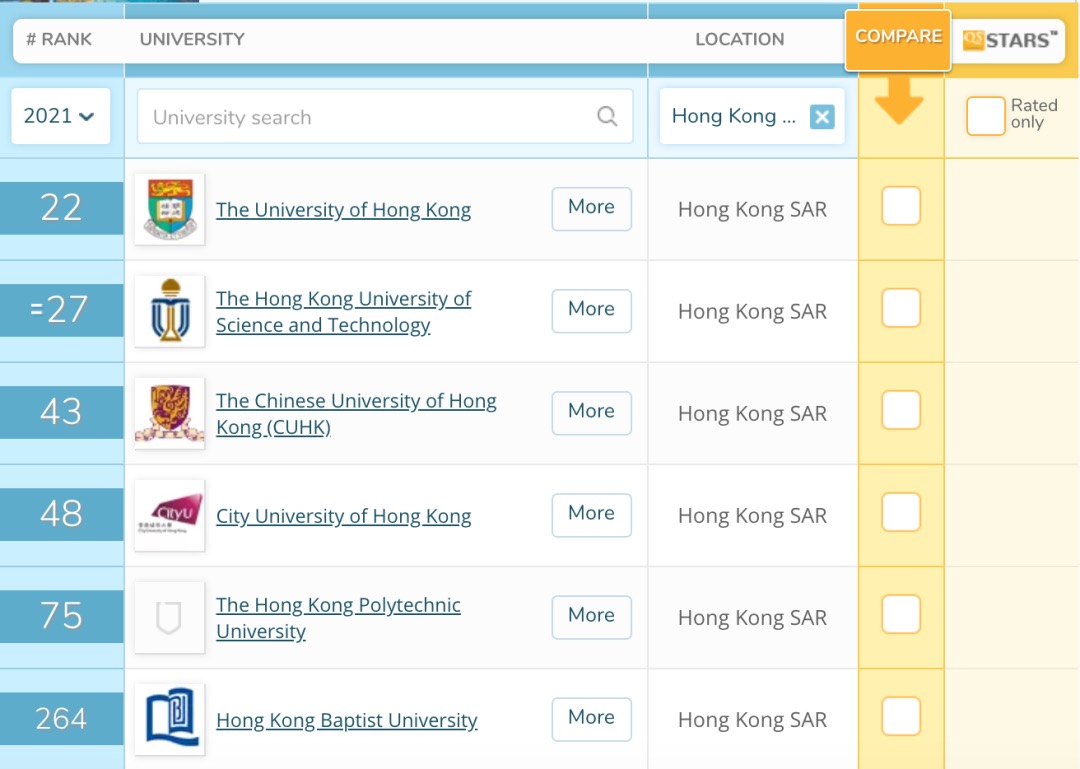Viewport: 1080px width, 769px height.
Task: Tick compare box for HKUST
Action: 901,308
